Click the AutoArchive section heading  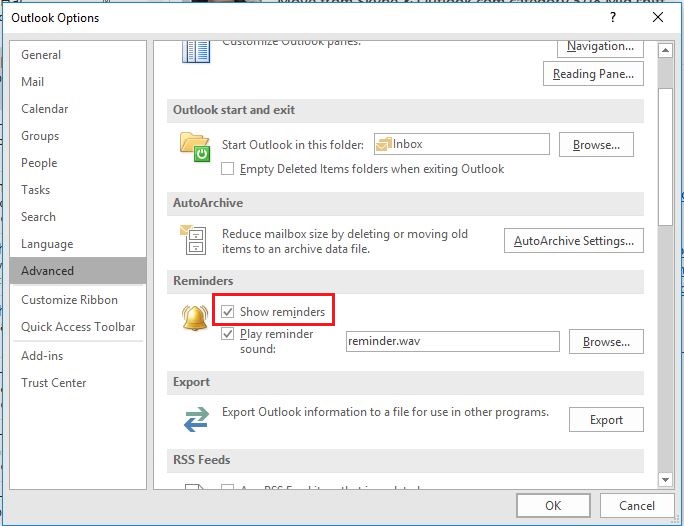(x=208, y=203)
